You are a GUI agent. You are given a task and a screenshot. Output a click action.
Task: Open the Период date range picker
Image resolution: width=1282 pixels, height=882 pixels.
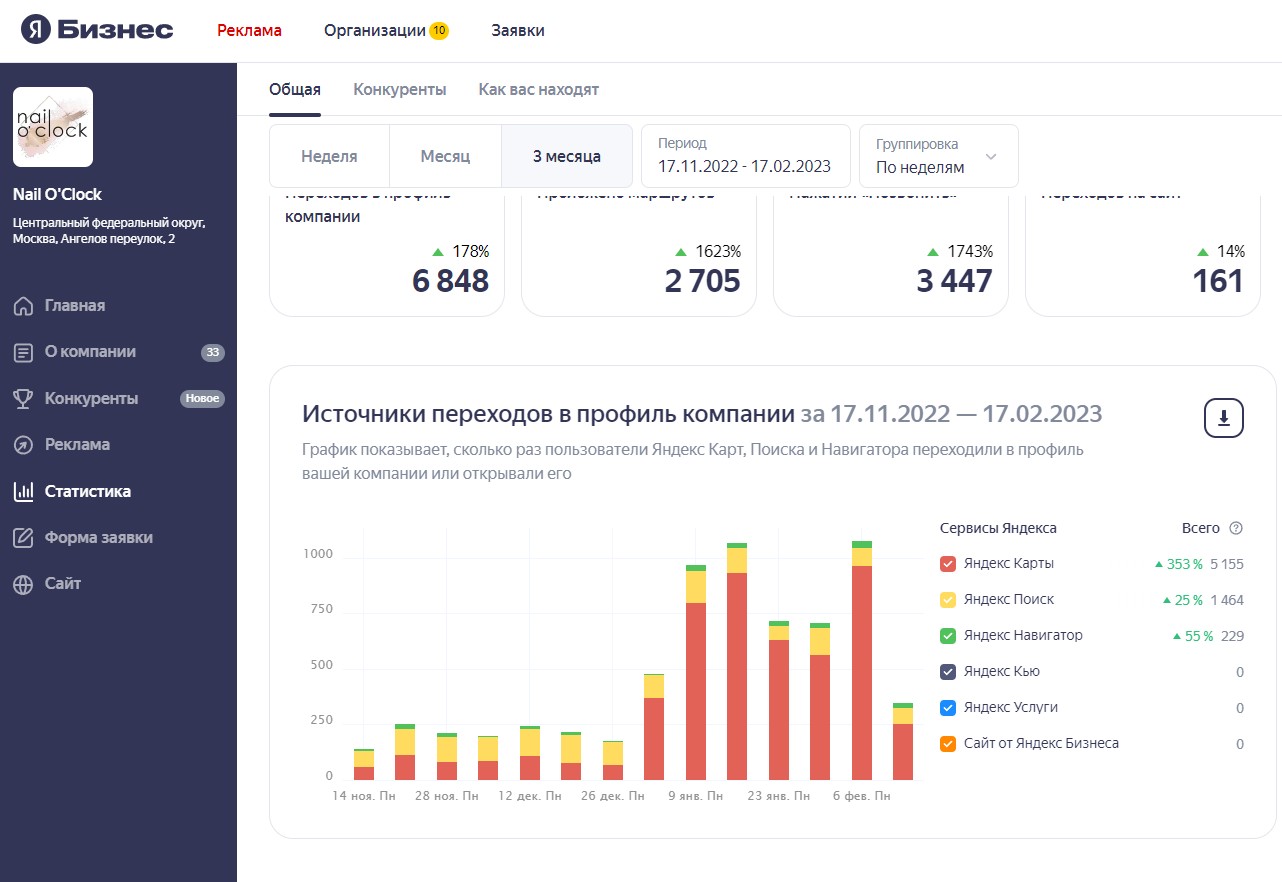tap(745, 156)
